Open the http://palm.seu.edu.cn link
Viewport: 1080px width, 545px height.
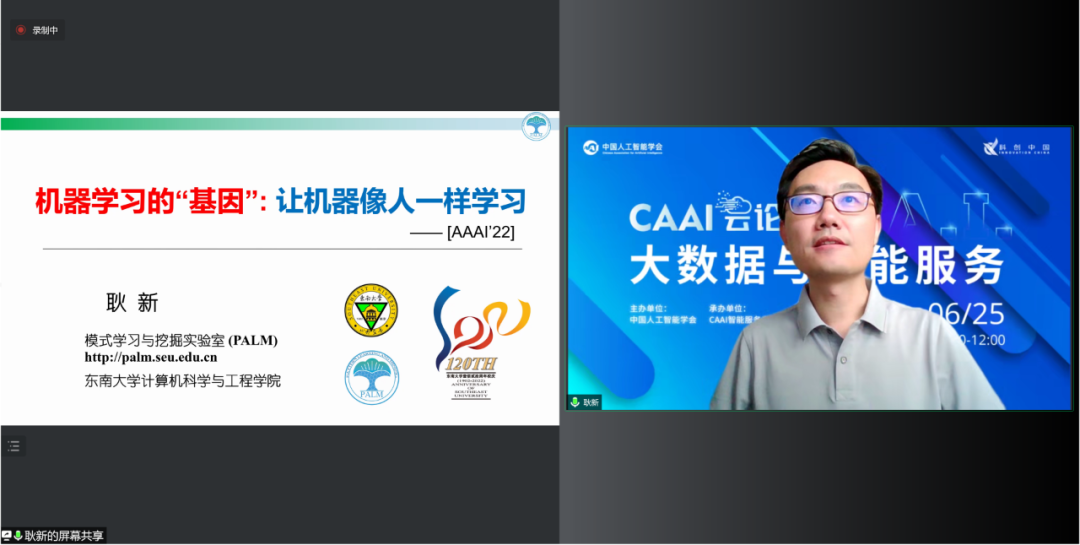tap(151, 357)
